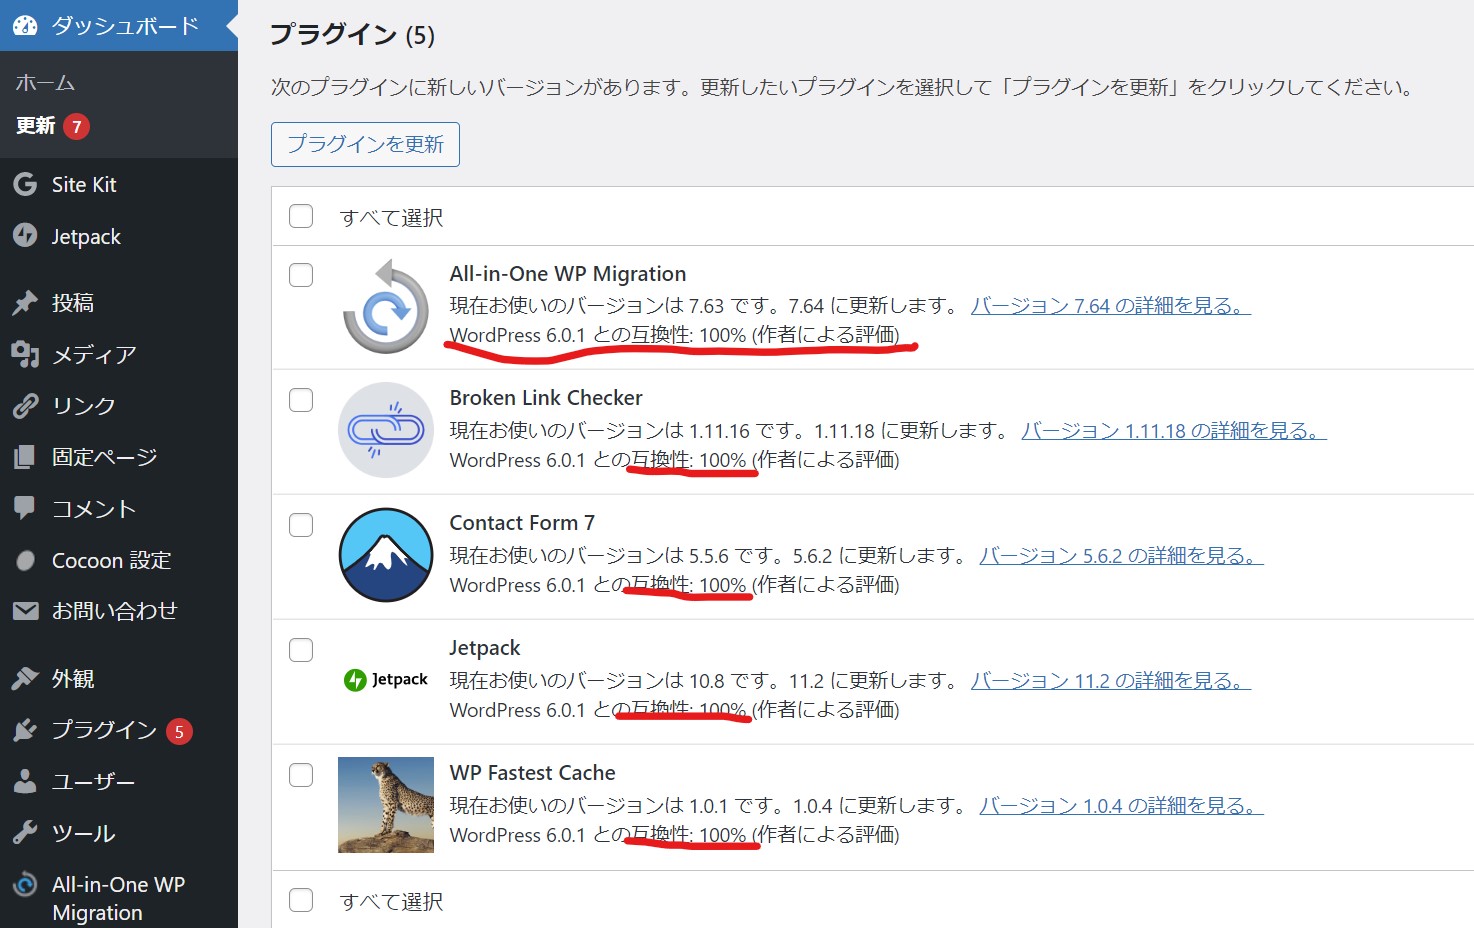The image size is (1474, 928).
Task: Open メディア menu label
Action: click(94, 355)
